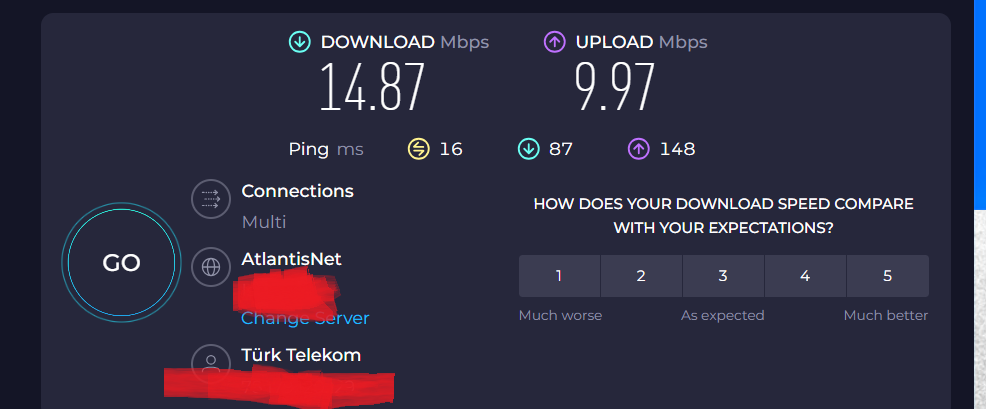
Task: Select rating 3, as expected
Action: click(x=723, y=276)
